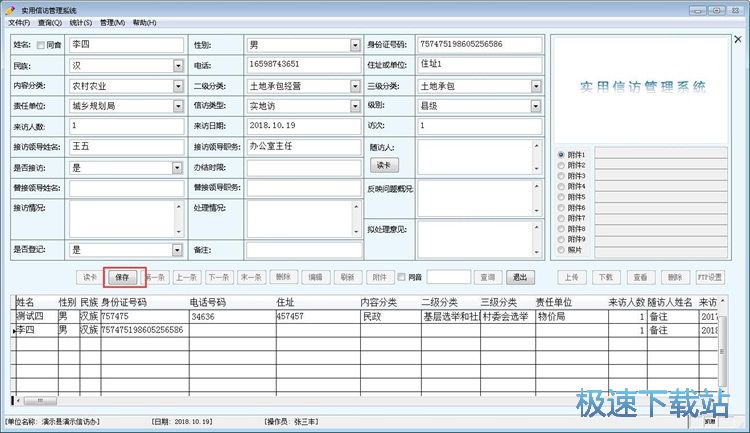Click the 读卡 button beside 保存

90,277
